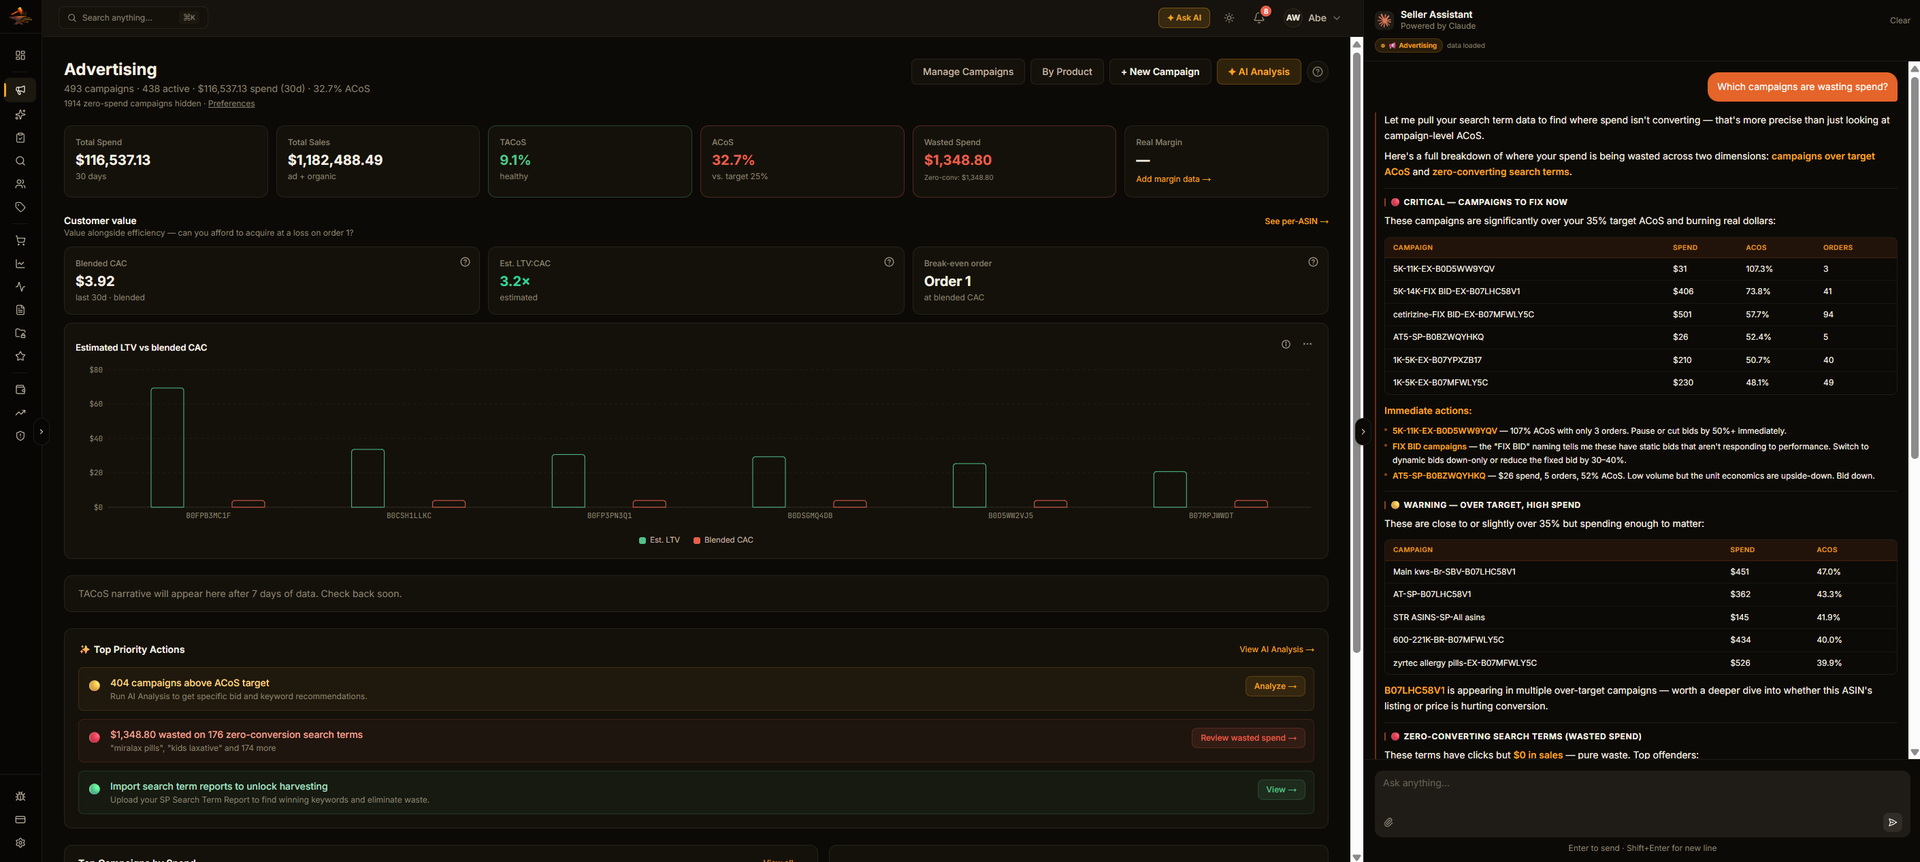Focus the Ask anything chat input
This screenshot has width=1920, height=862.
[1642, 784]
